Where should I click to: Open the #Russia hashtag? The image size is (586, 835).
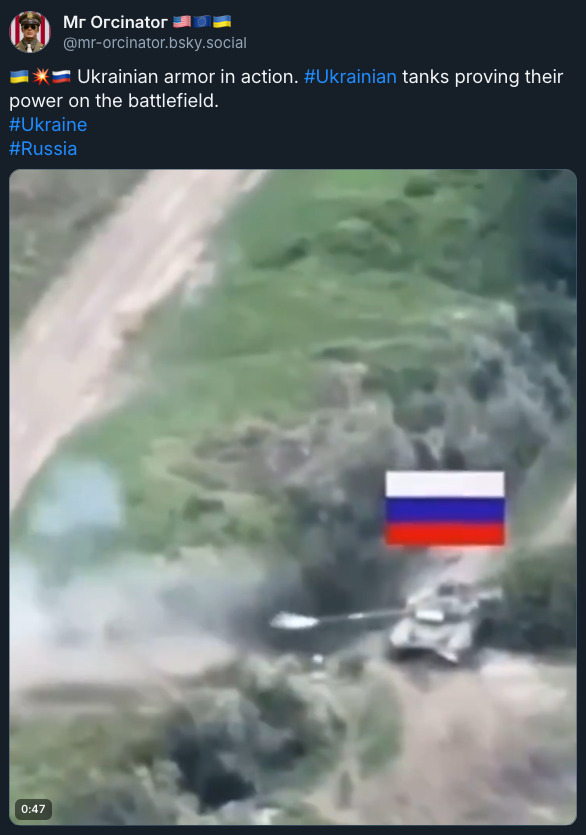point(43,149)
